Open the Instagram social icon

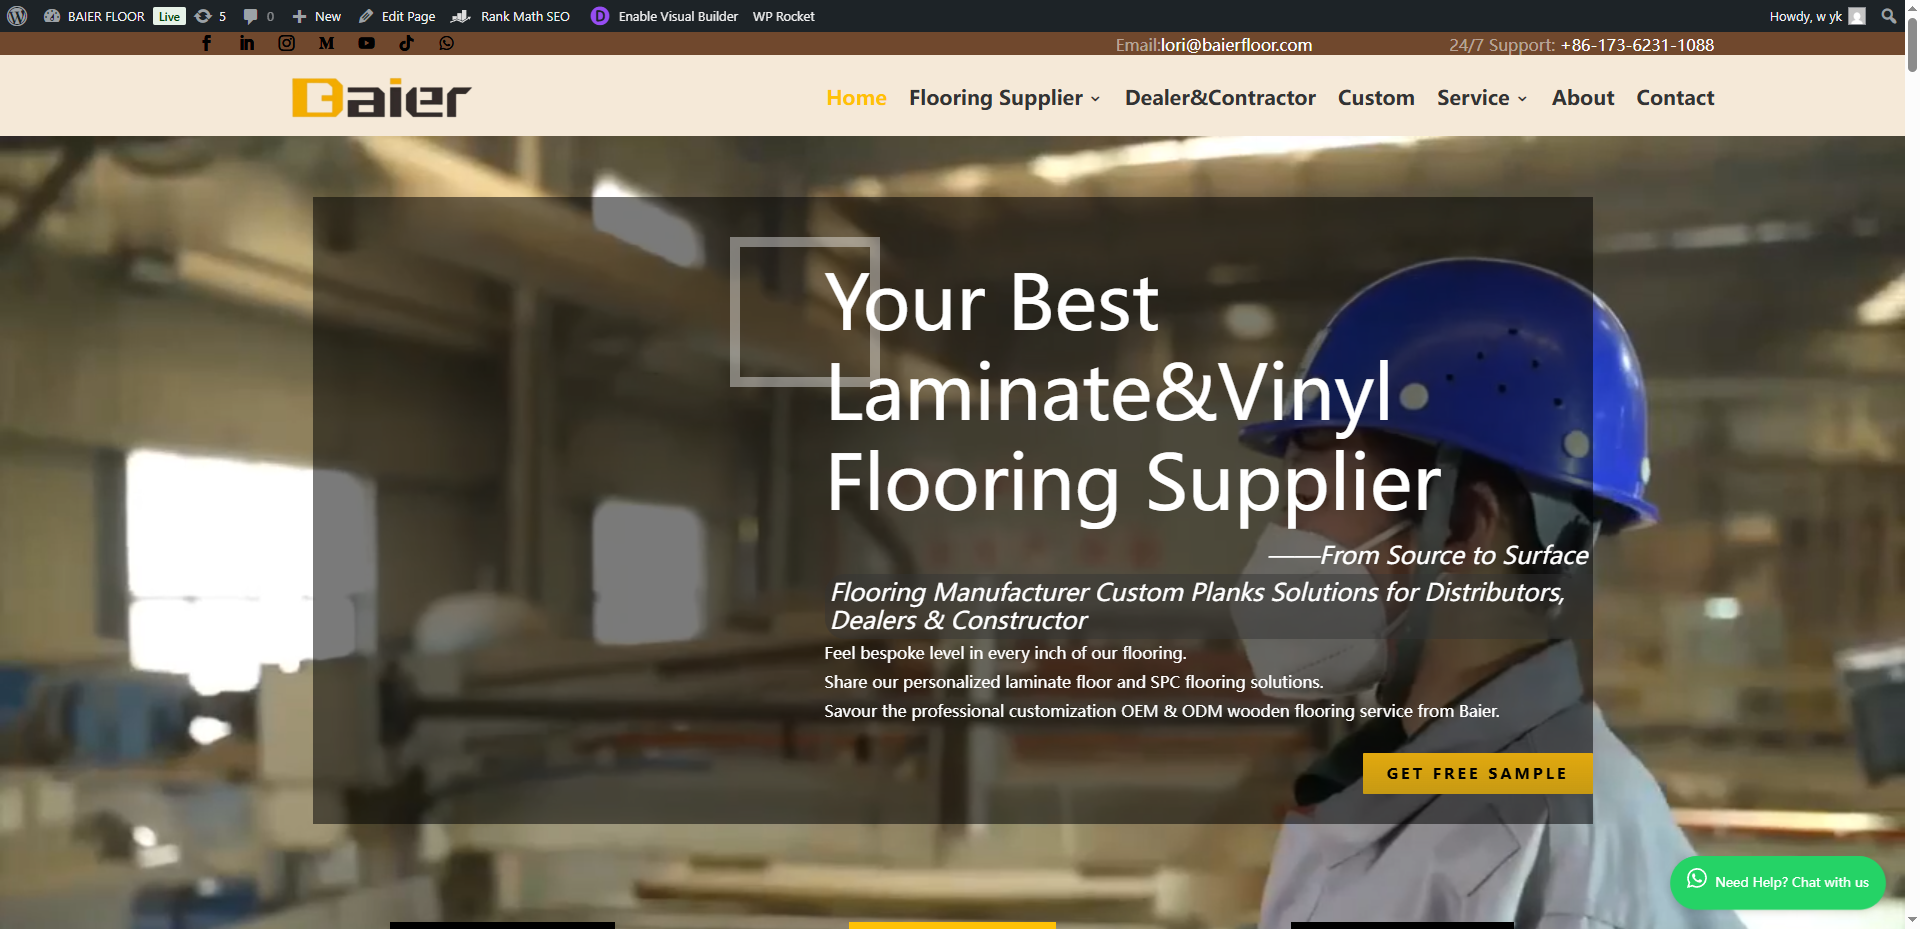pos(287,43)
